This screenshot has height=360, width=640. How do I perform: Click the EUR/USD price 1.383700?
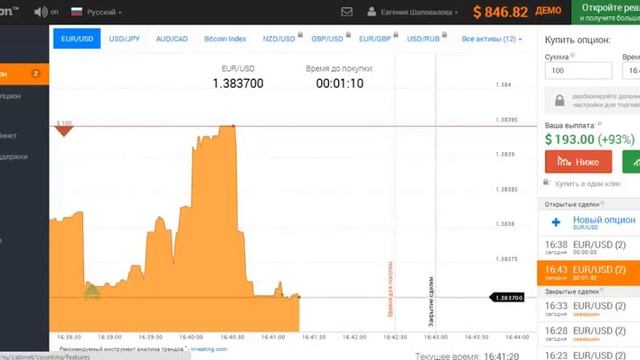238,83
